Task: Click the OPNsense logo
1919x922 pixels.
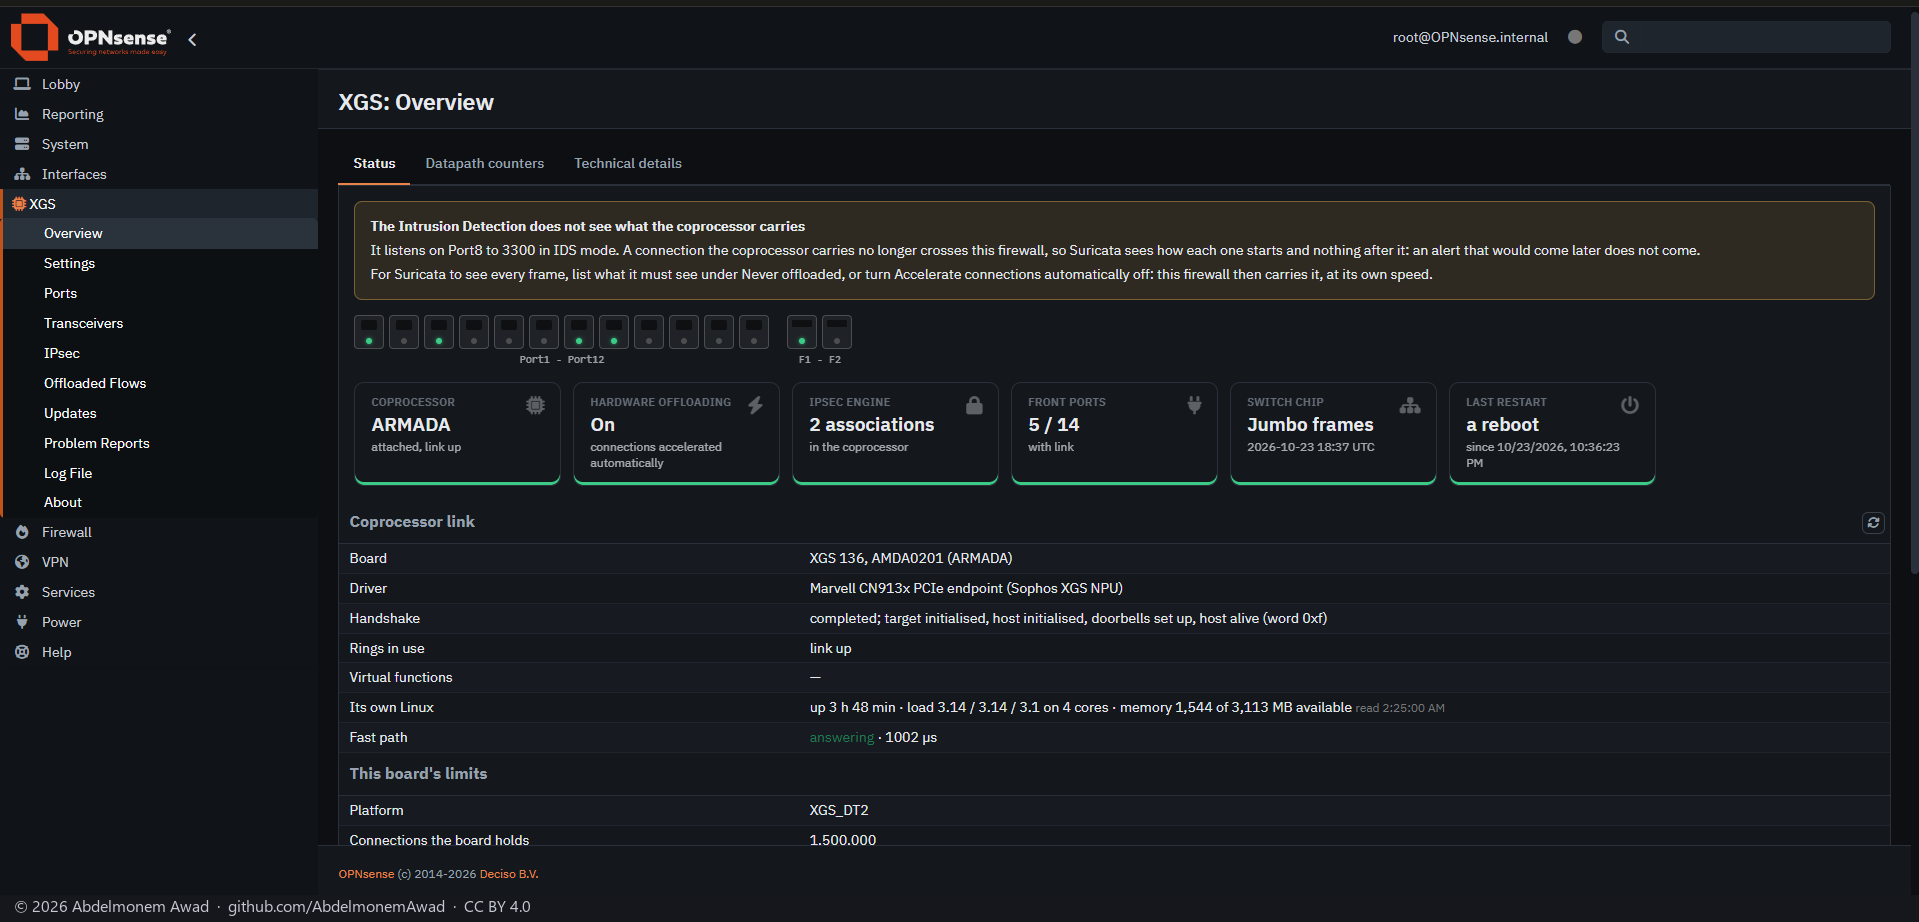Action: point(90,37)
